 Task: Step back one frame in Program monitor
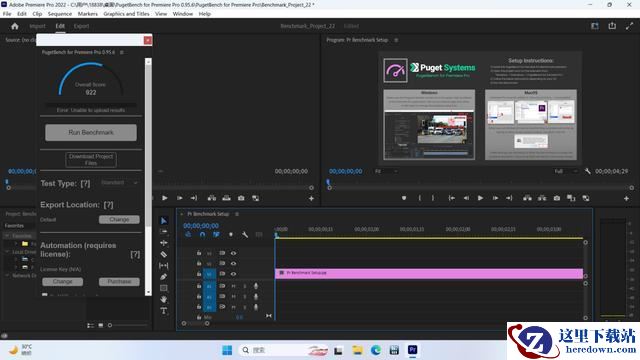(x=466, y=198)
